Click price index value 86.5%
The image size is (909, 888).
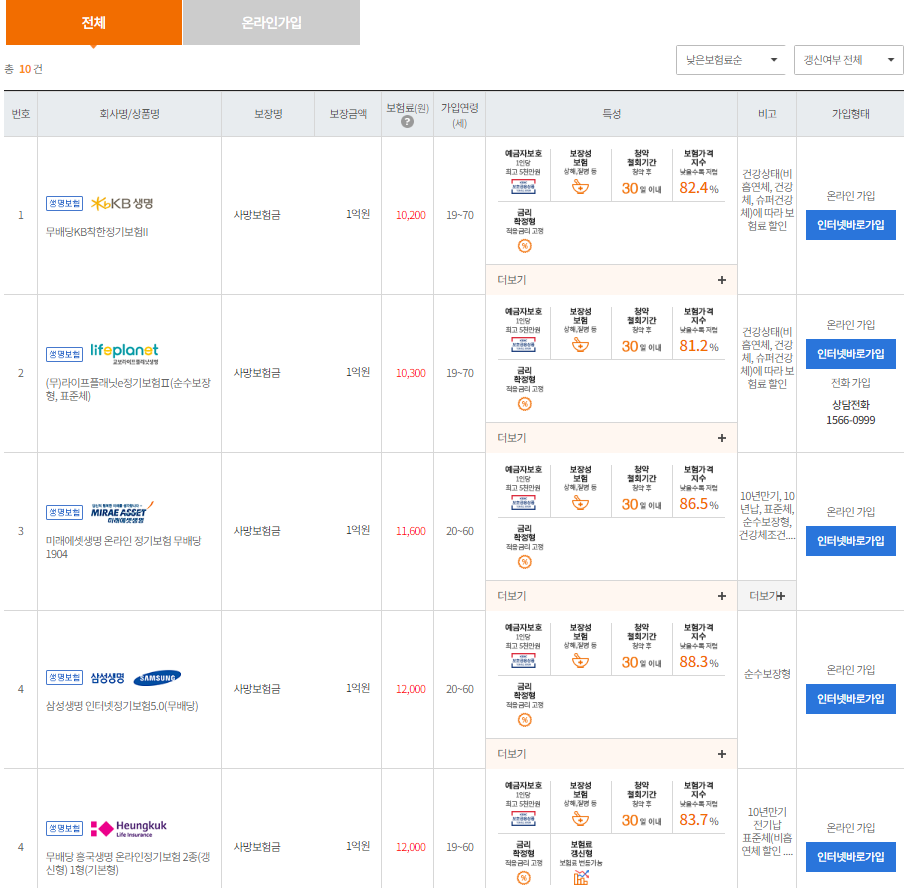click(699, 504)
